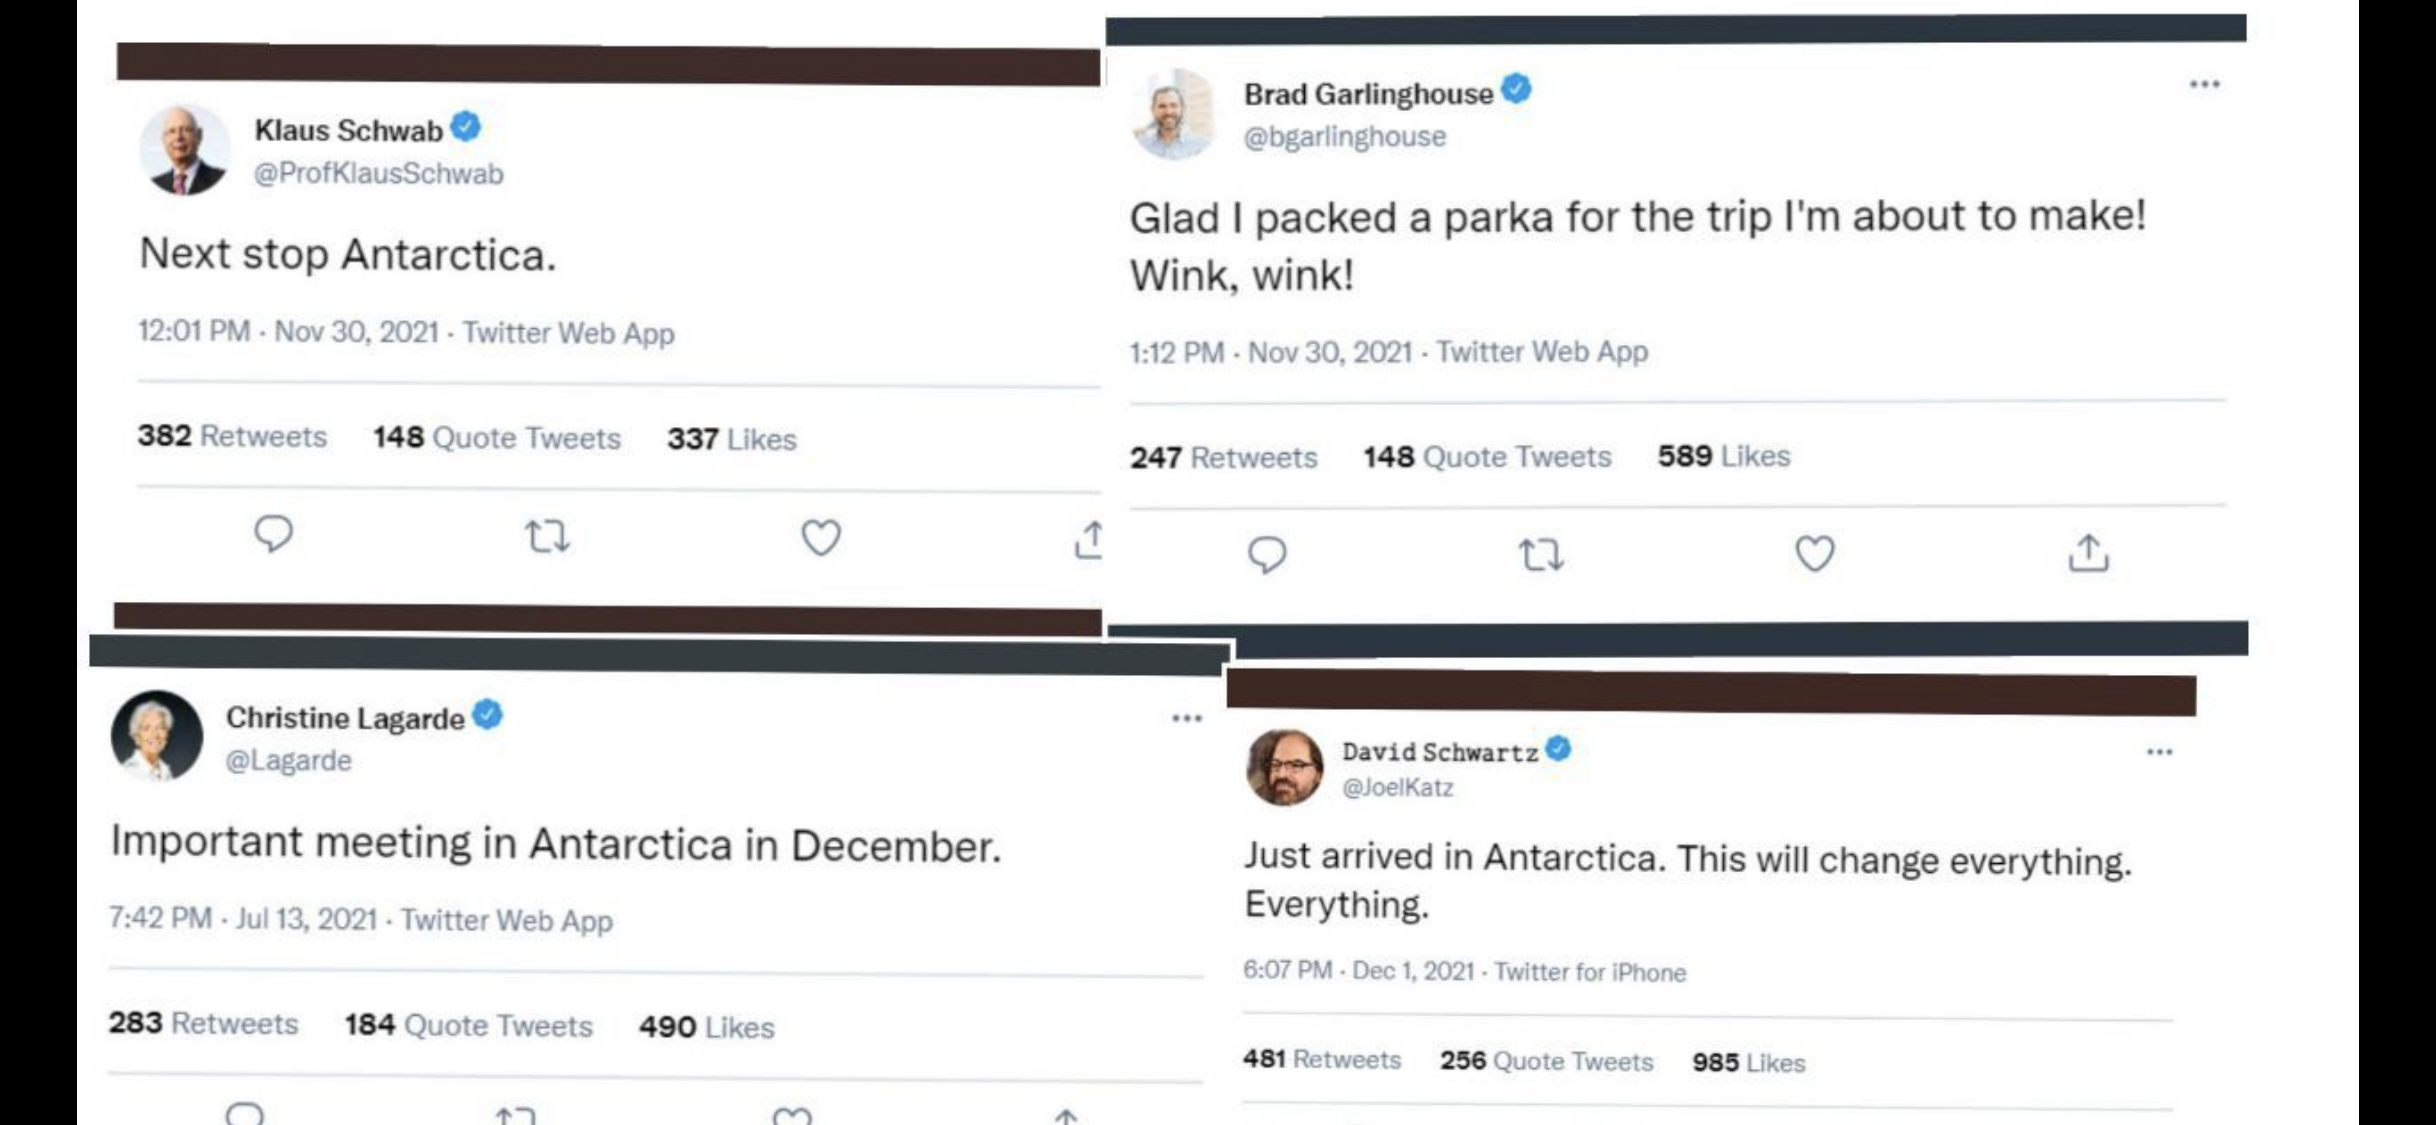Like Klaus Schwab's Antarctica tweet
This screenshot has height=1125, width=2436.
click(821, 538)
